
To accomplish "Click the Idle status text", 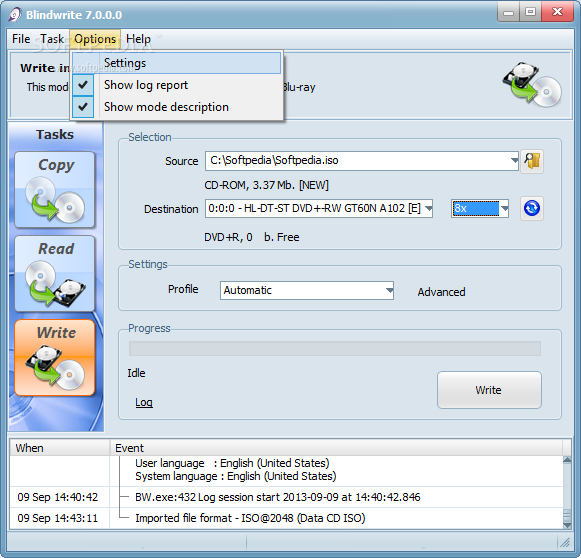I will 136,373.
